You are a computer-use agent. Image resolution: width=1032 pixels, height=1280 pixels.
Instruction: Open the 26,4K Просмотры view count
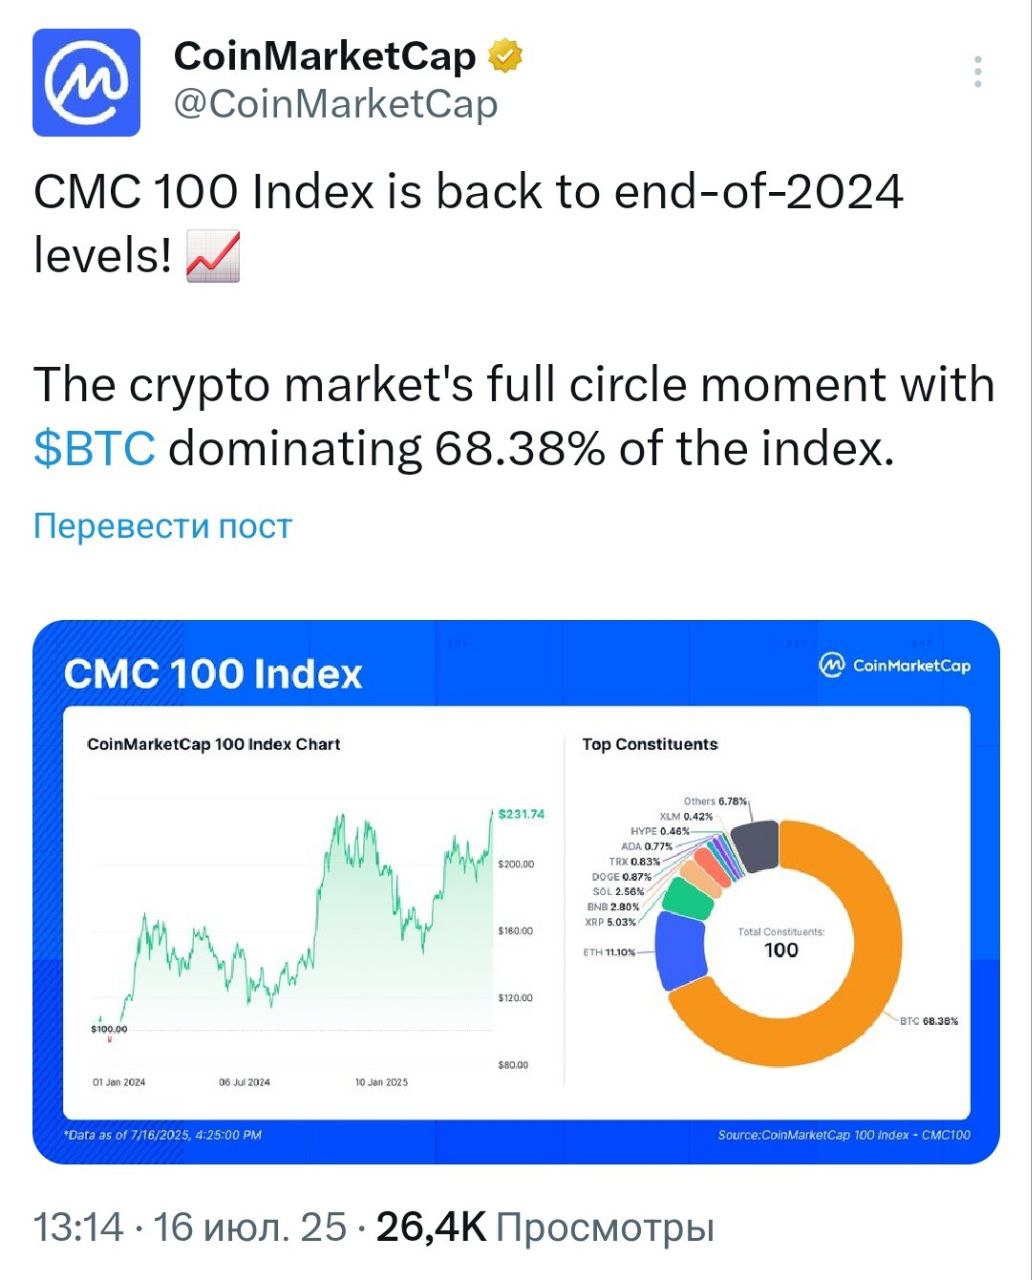tap(545, 1227)
